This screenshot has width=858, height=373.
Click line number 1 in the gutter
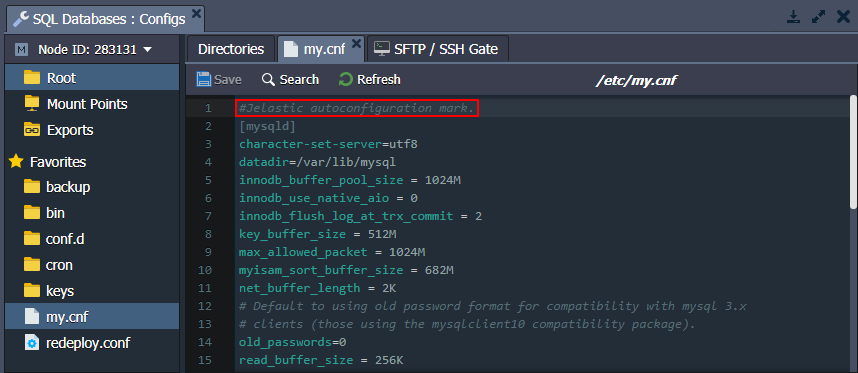208,108
